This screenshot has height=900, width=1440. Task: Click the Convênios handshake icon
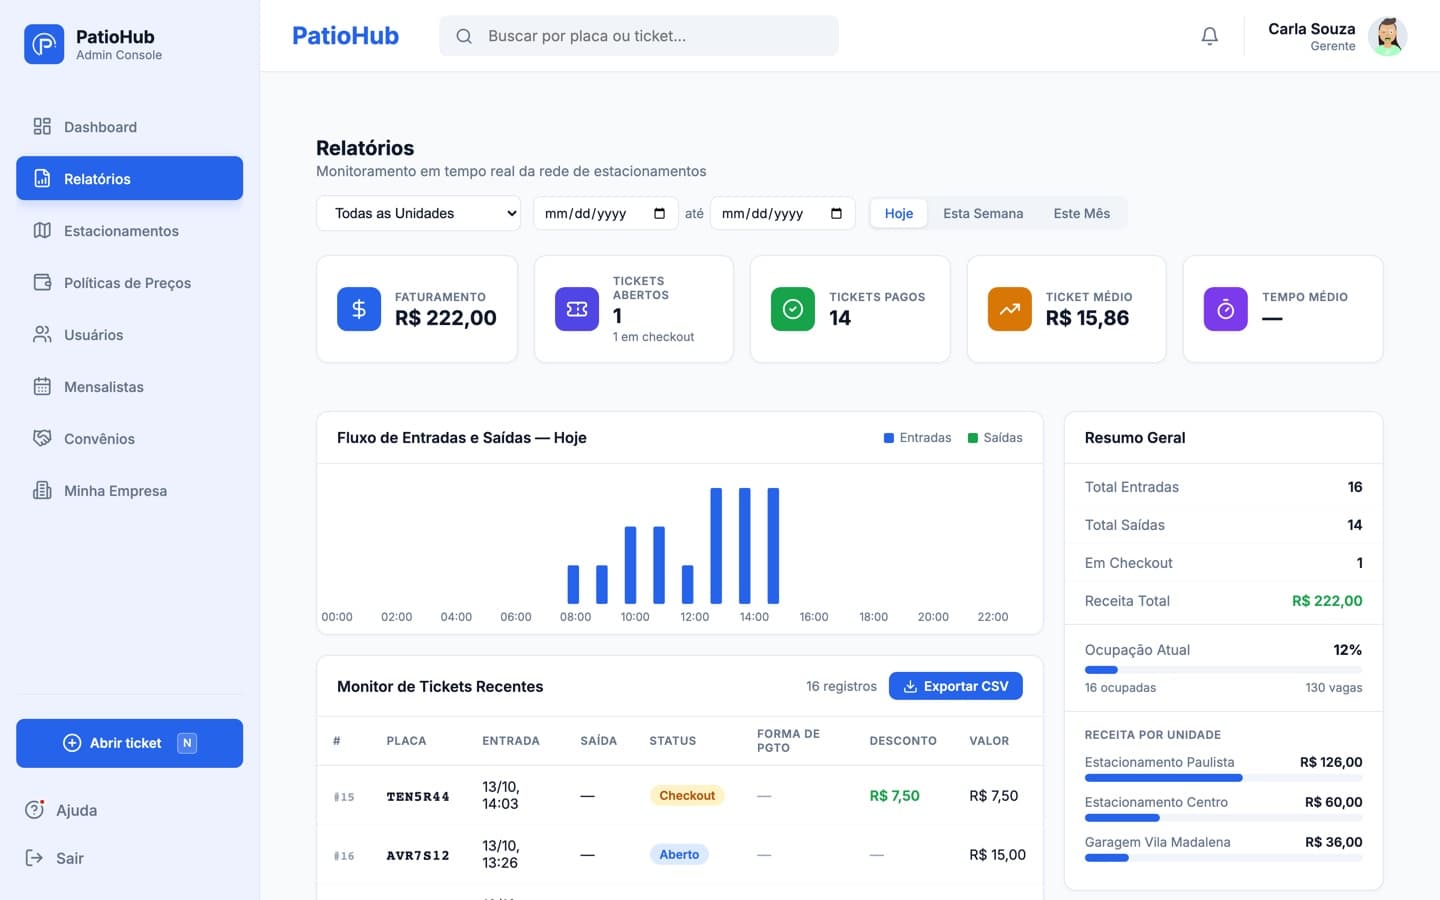click(x=42, y=438)
